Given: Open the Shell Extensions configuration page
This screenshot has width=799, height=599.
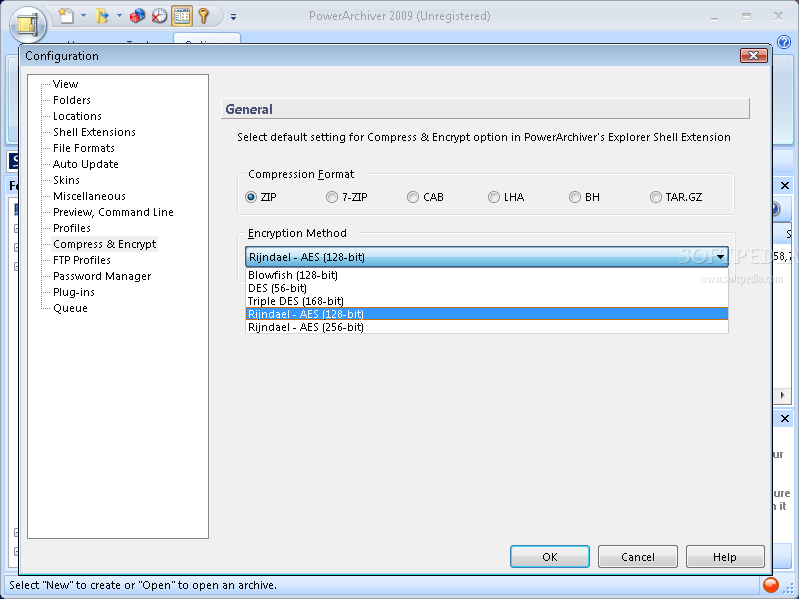Looking at the screenshot, I should pyautogui.click(x=94, y=132).
